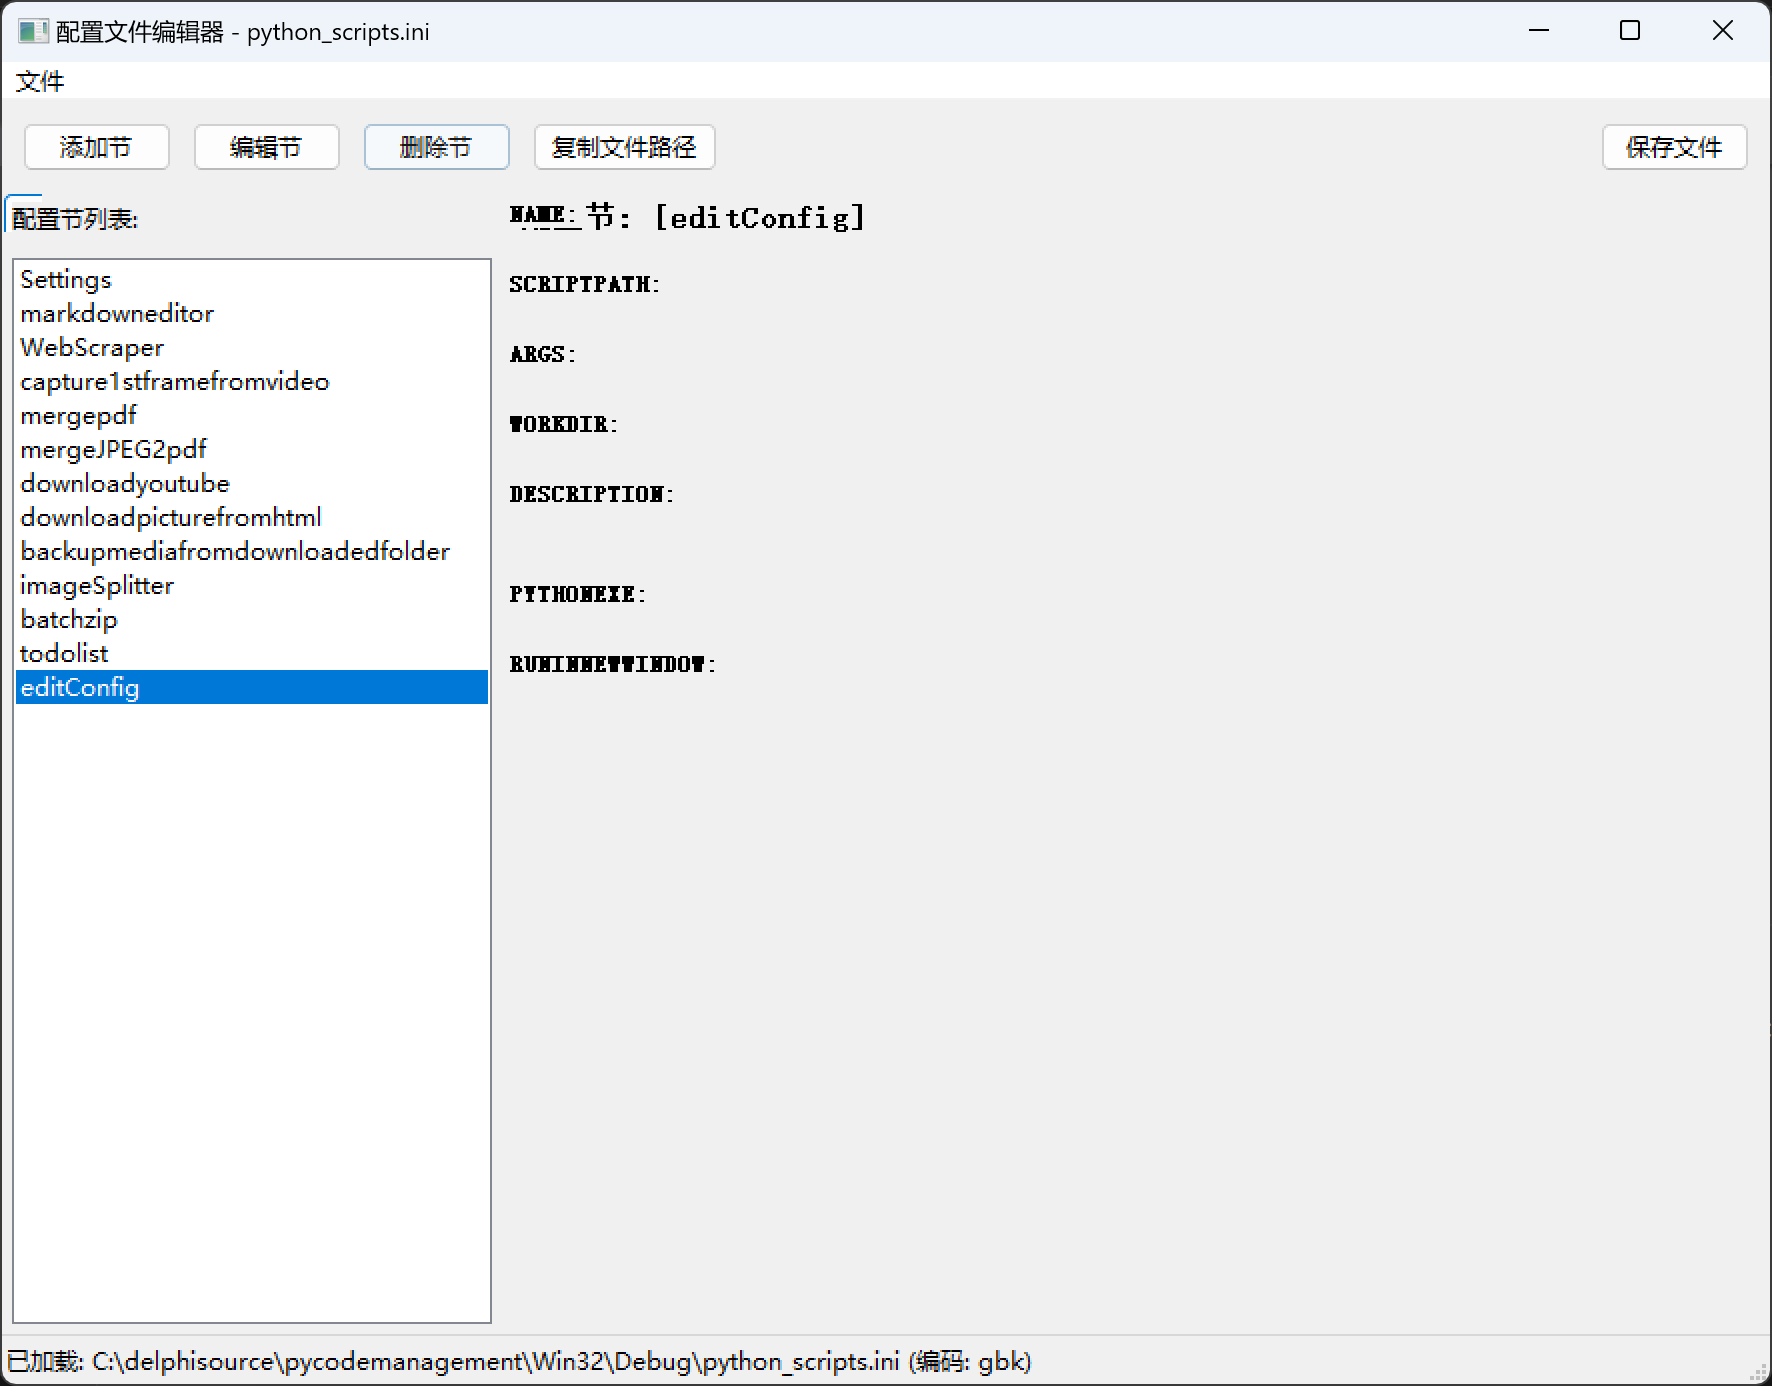1772x1386 pixels.
Task: Select the downloadpicturefromhtml section
Action: [x=251, y=517]
